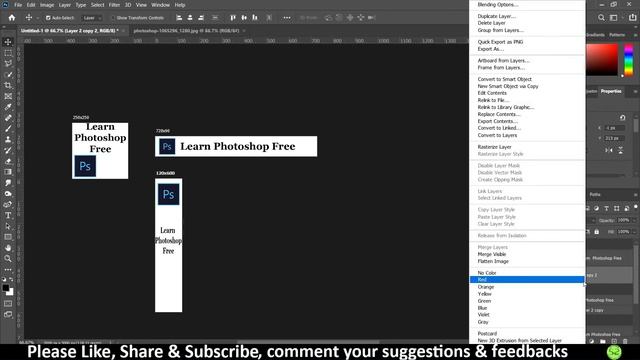
Task: Pick the Quick Selection tool
Action: pyautogui.click(x=8, y=75)
